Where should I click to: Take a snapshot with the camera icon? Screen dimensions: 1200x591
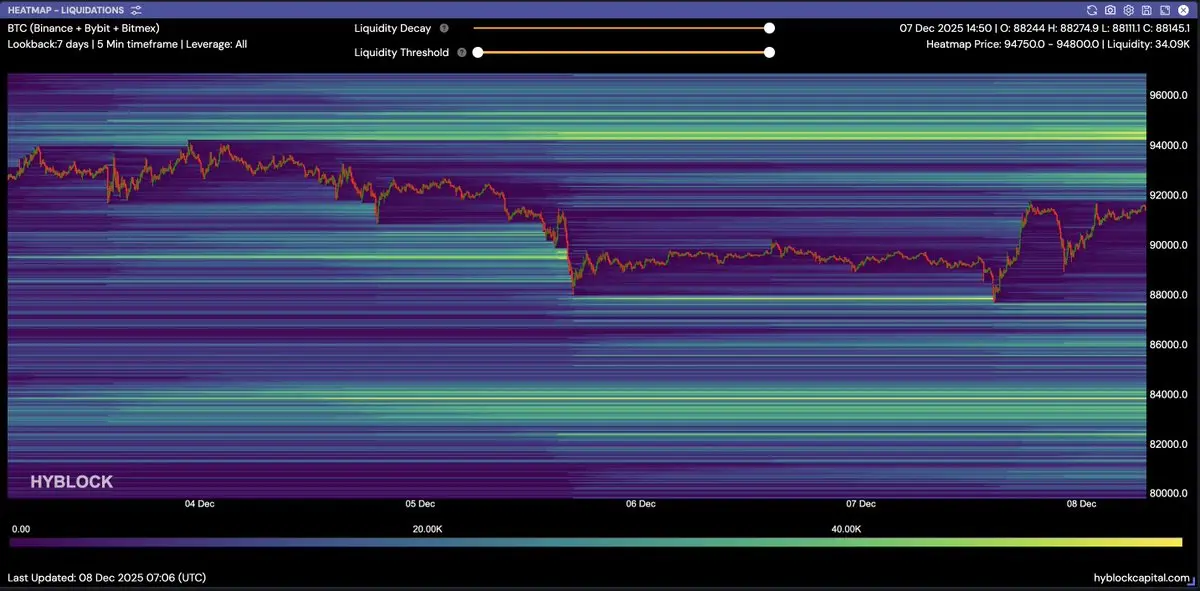click(x=1110, y=9)
